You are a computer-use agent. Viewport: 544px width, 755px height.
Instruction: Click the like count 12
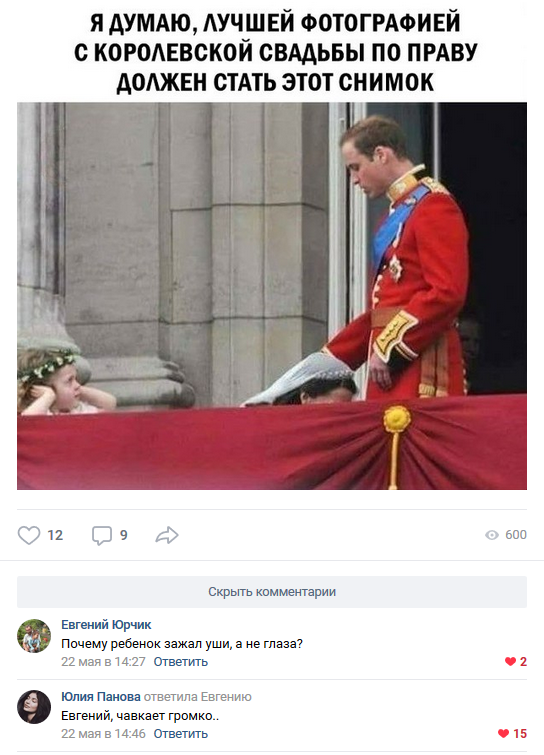coord(55,535)
